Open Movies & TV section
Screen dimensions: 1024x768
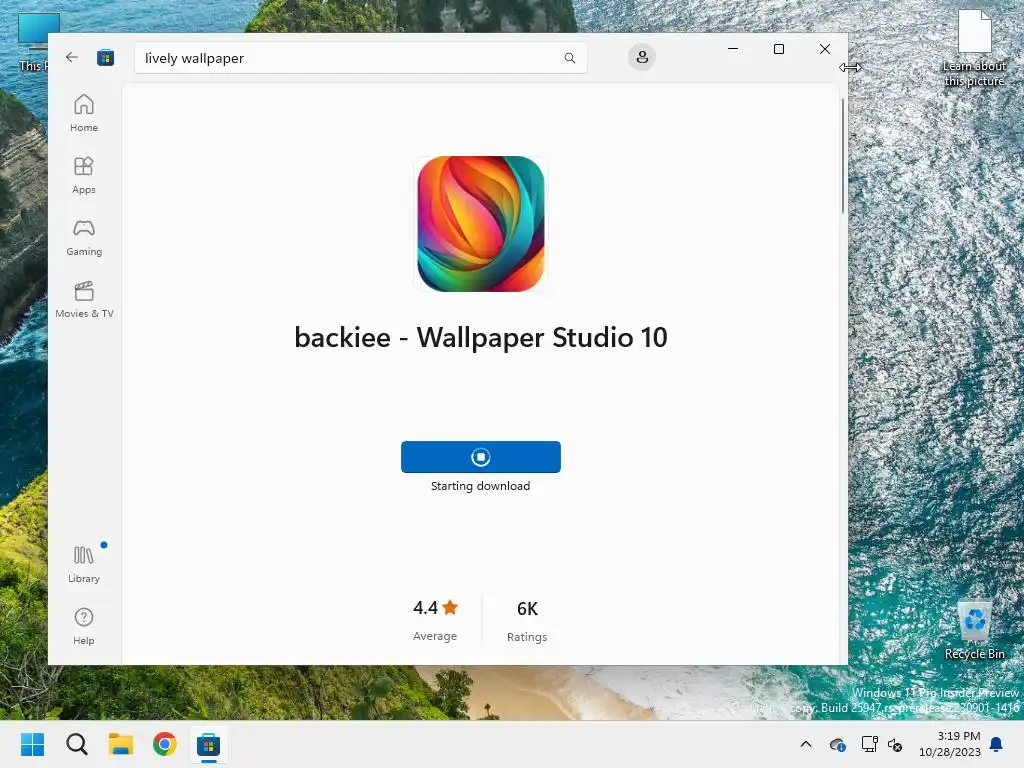[x=84, y=299]
